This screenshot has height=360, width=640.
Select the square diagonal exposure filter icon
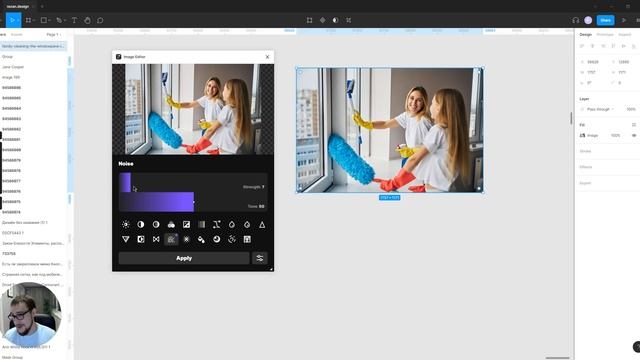tap(187, 224)
